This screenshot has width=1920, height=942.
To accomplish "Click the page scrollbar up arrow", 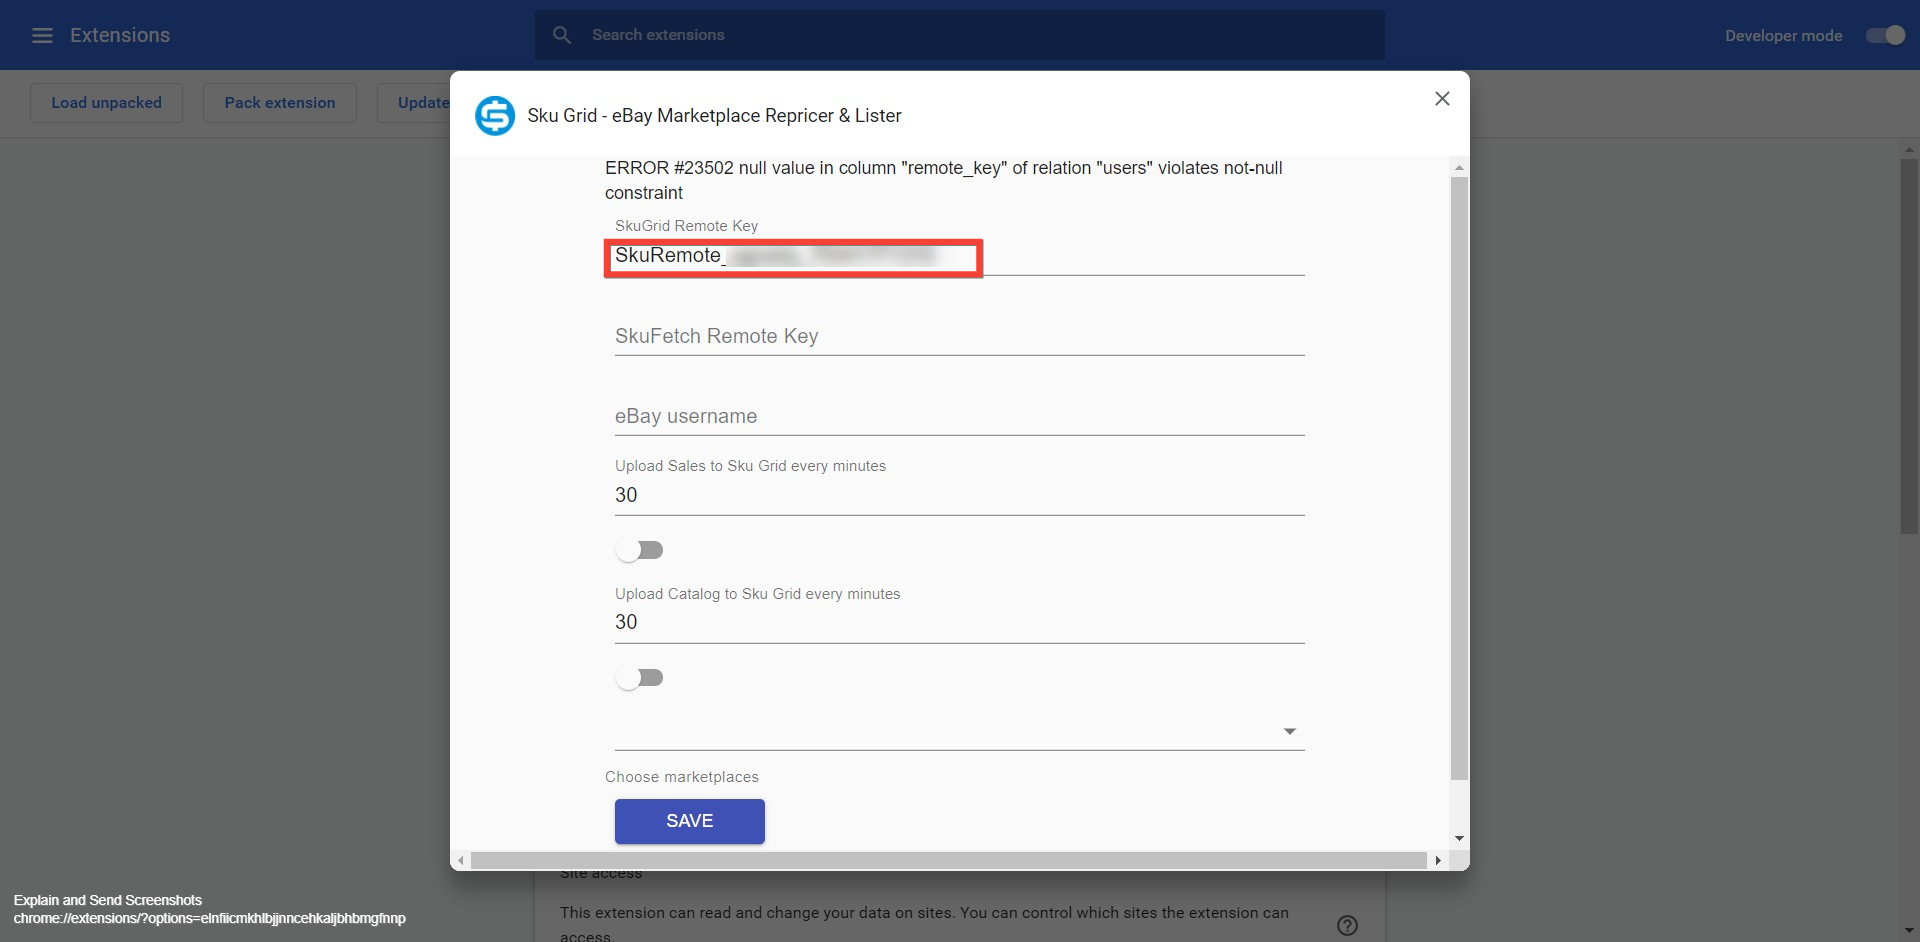I will 1910,150.
